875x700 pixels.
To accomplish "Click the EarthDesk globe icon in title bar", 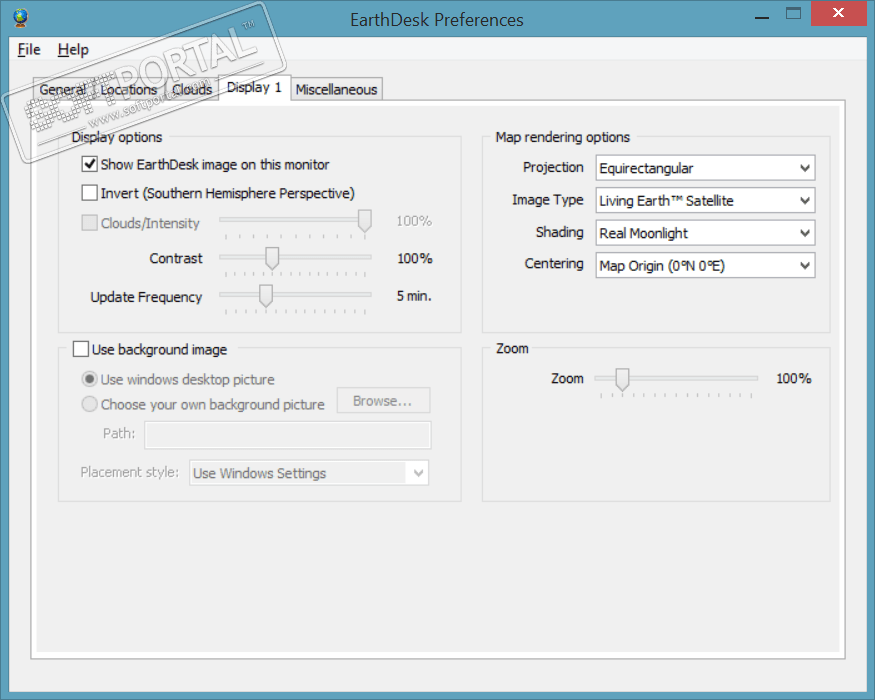I will click(x=21, y=18).
